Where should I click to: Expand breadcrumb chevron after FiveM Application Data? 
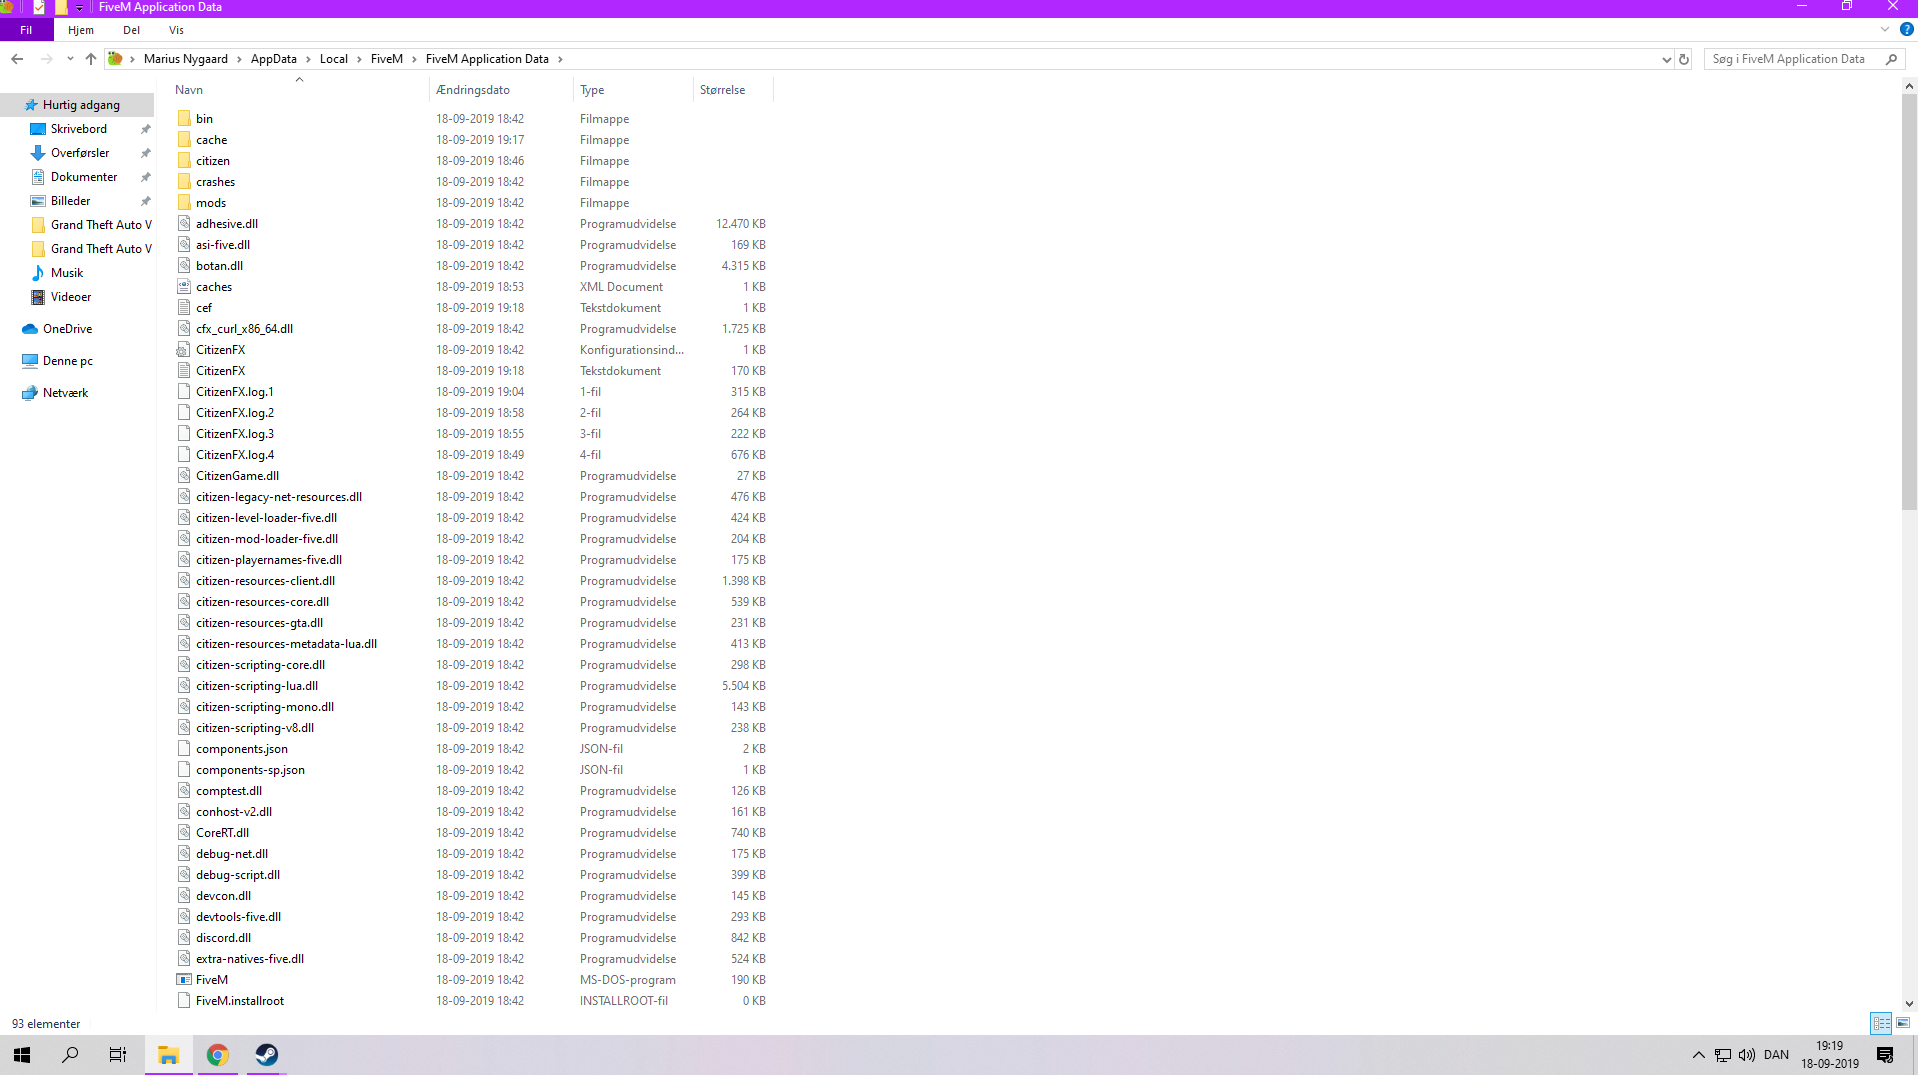point(560,59)
